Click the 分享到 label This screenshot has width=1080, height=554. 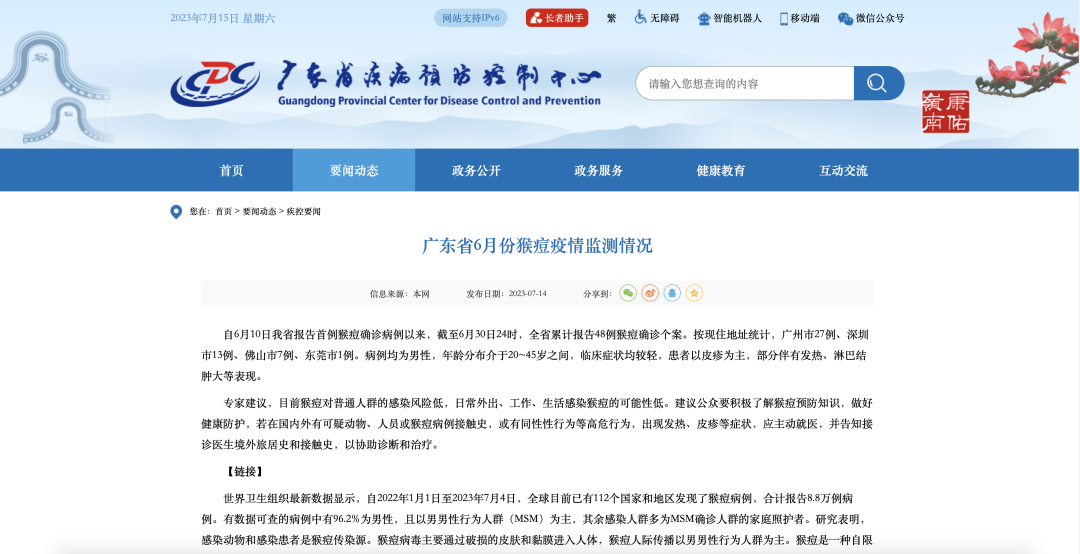coord(597,294)
